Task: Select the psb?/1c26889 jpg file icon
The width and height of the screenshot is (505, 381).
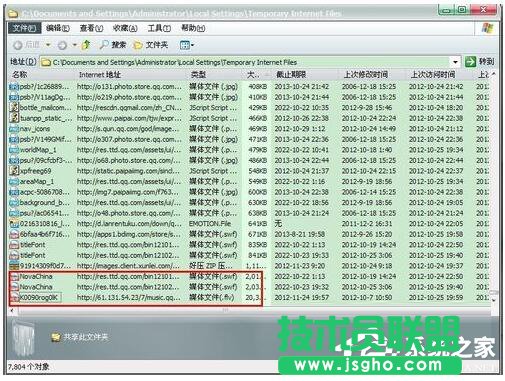Action: point(14,86)
